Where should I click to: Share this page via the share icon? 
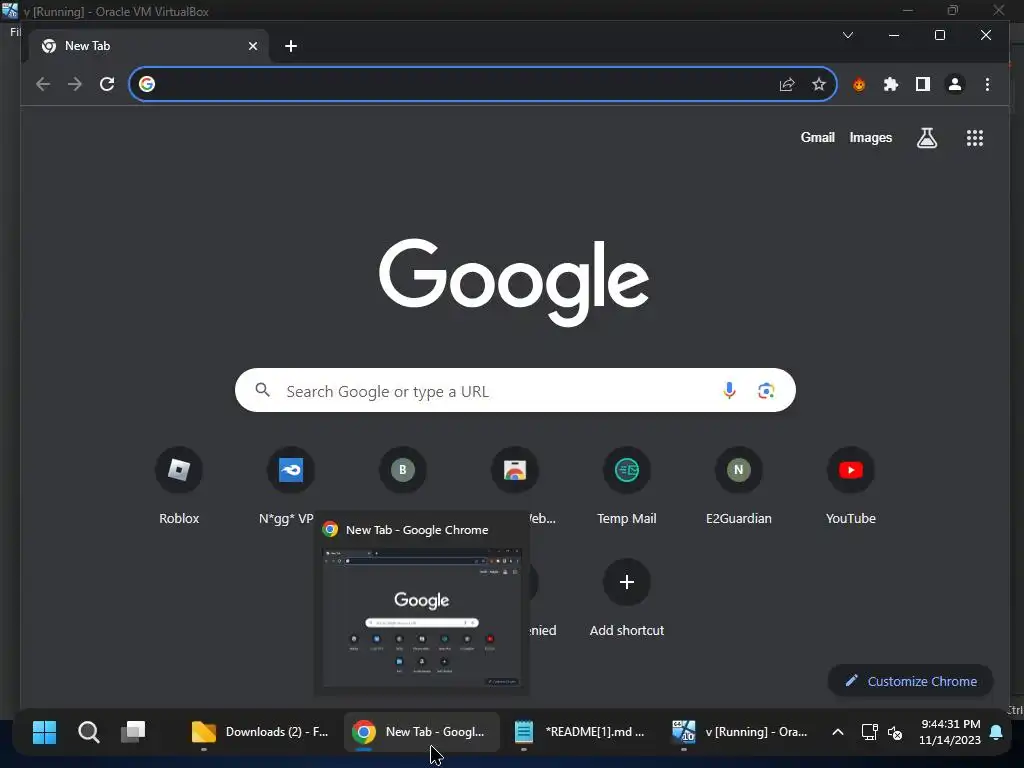(x=787, y=84)
